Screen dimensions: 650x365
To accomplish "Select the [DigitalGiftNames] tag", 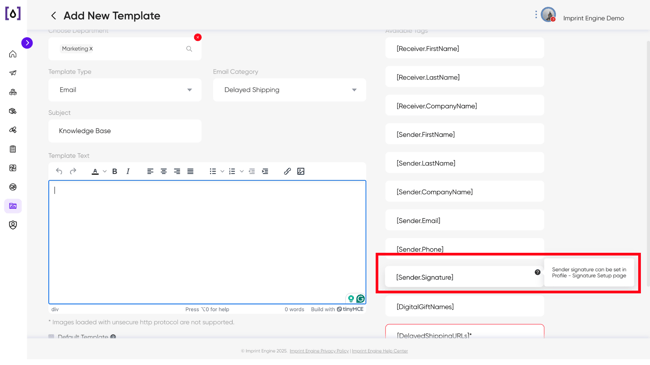I will click(x=464, y=307).
